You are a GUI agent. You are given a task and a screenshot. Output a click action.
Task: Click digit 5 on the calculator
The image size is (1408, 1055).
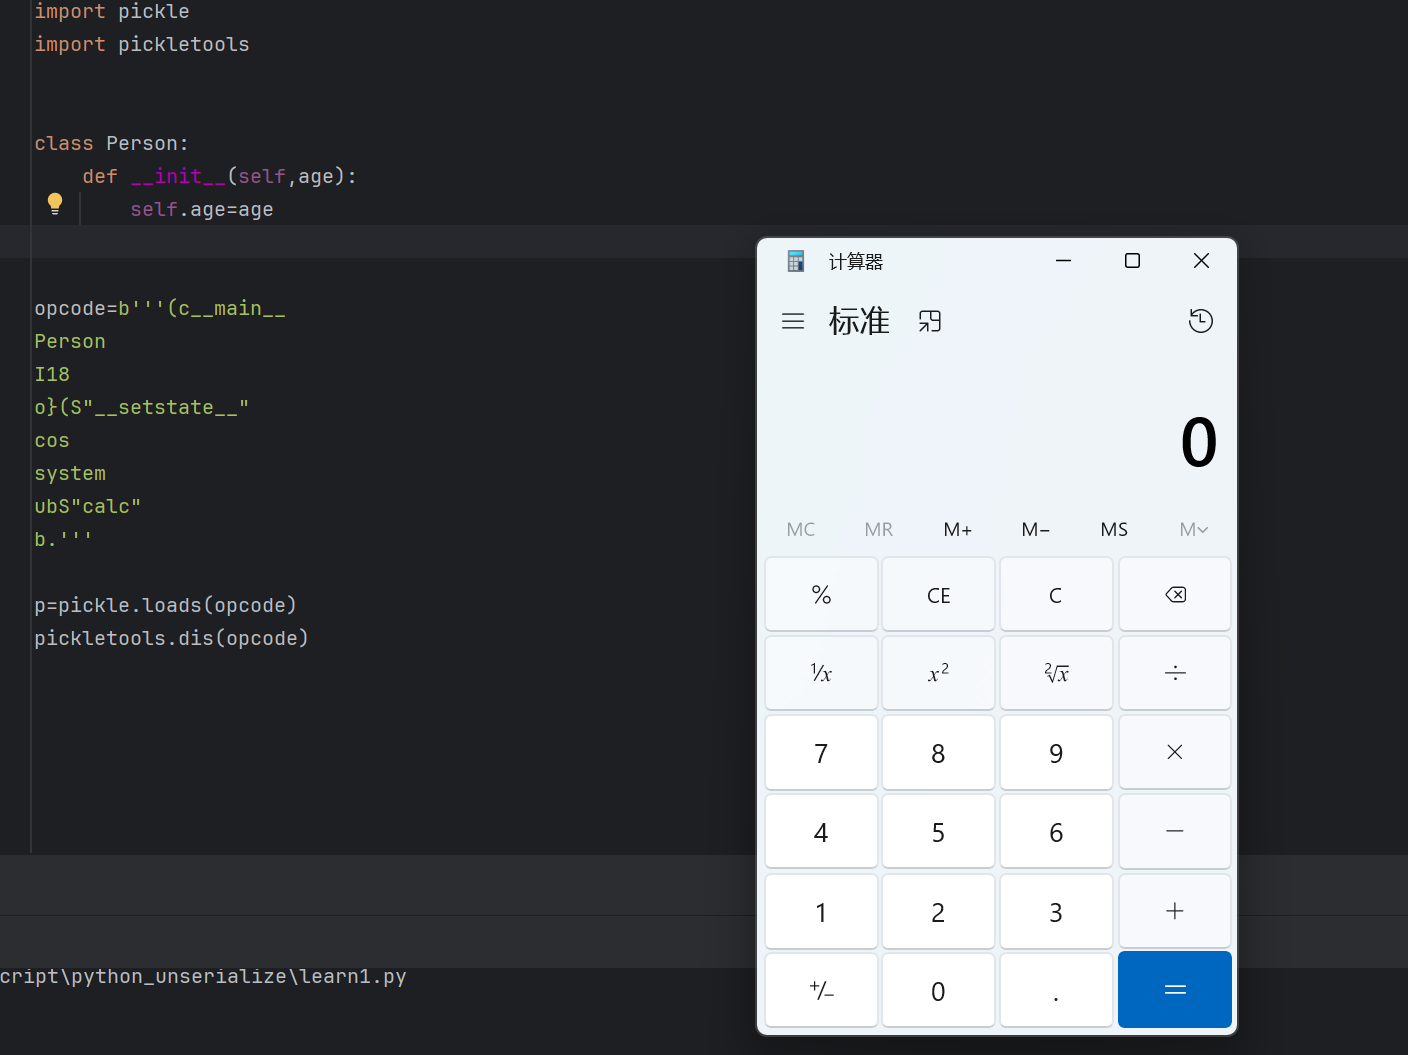938,831
